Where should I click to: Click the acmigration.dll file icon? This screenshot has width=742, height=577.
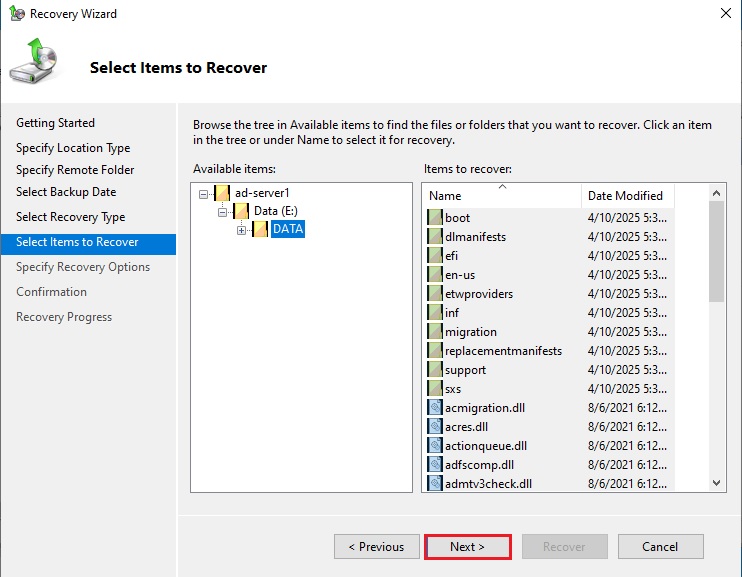[435, 408]
